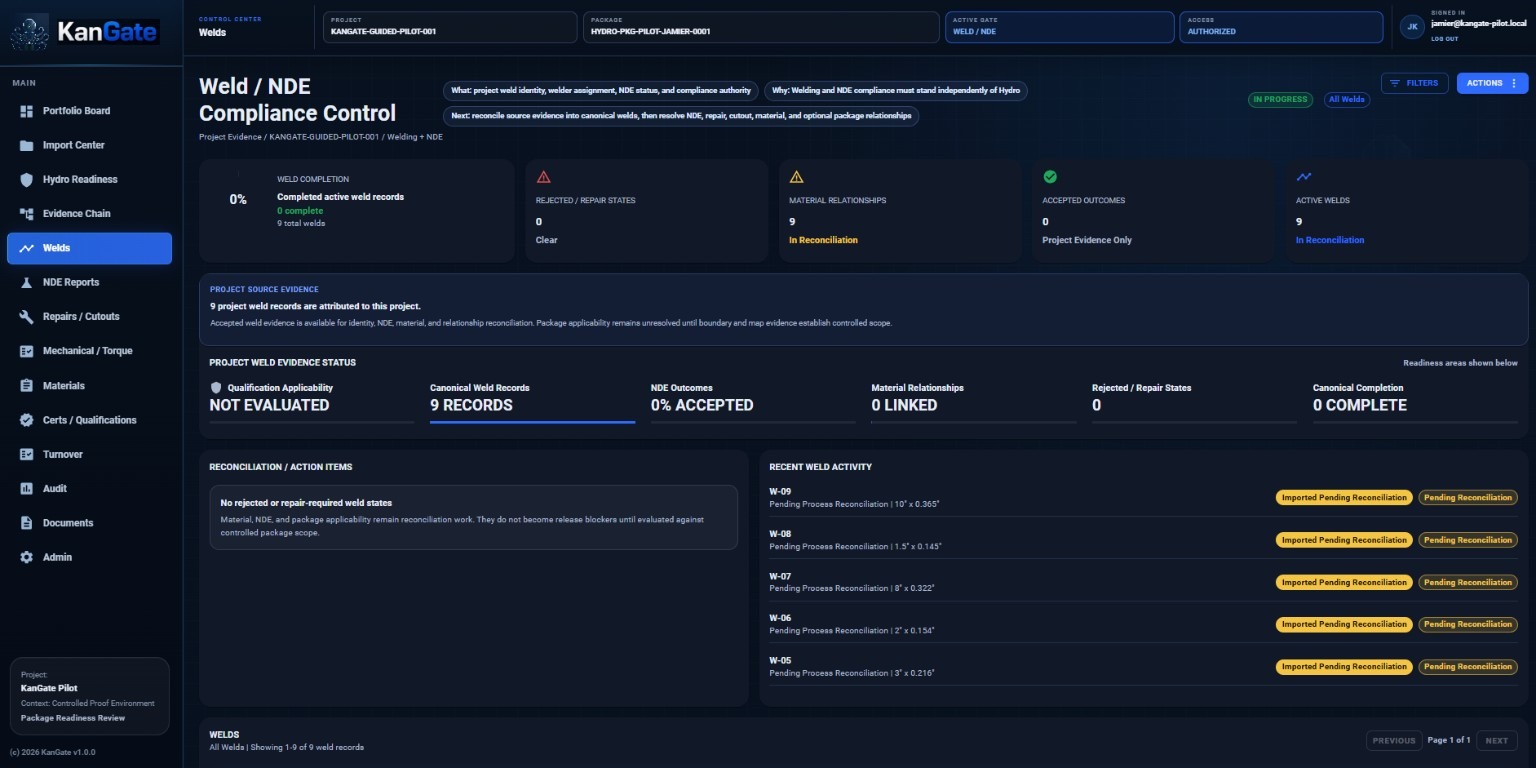Click the Materials clipboard icon
Viewport: 1536px width, 768px height.
coord(27,386)
